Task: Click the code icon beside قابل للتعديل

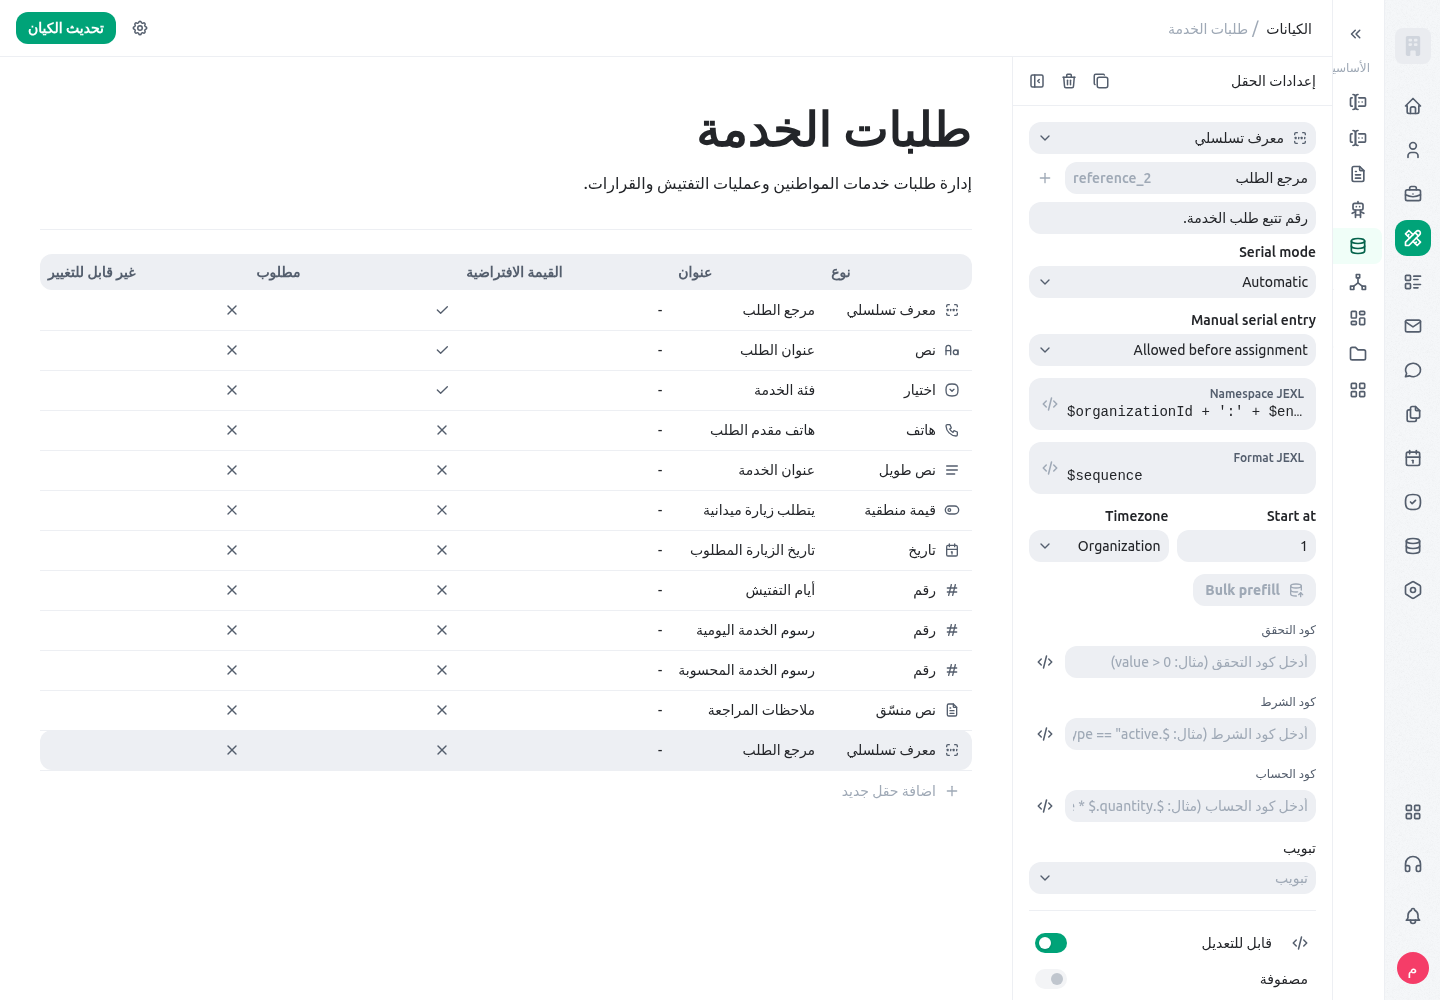Action: click(1300, 943)
